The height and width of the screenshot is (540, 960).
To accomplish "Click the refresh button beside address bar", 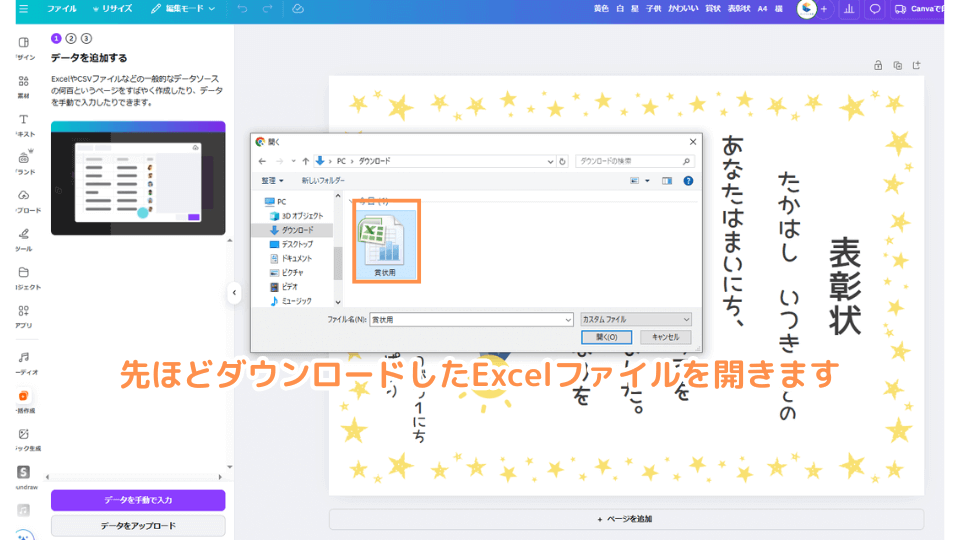I will [x=562, y=161].
